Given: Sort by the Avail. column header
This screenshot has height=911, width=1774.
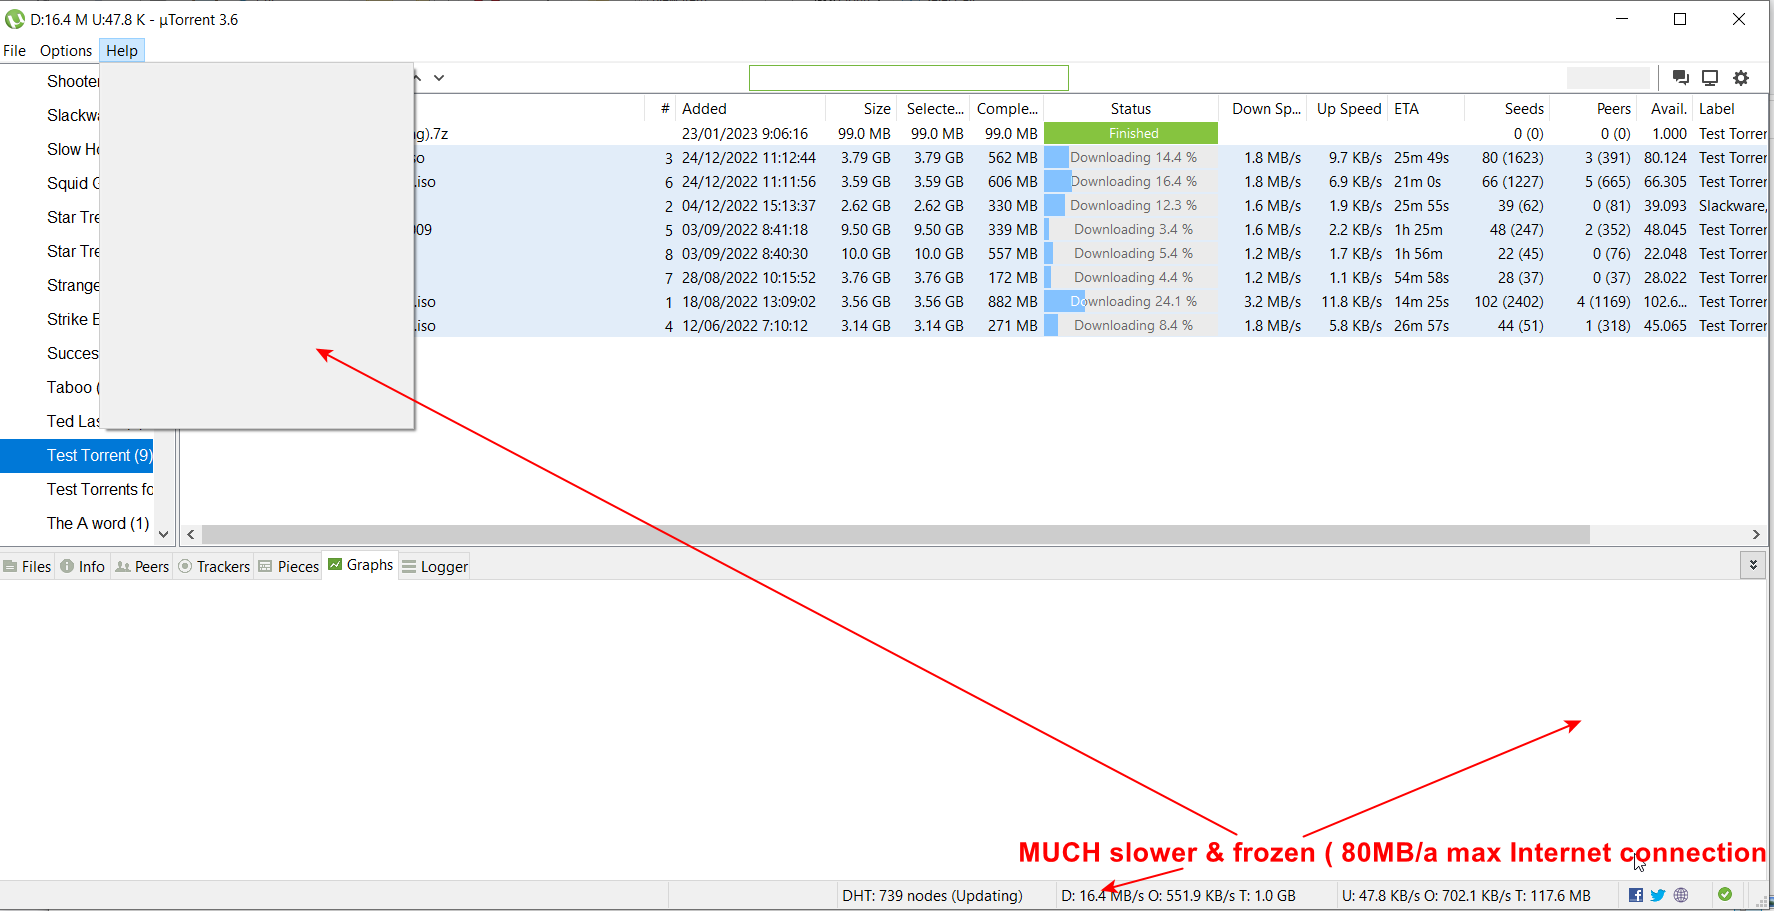Looking at the screenshot, I should click(x=1665, y=109).
